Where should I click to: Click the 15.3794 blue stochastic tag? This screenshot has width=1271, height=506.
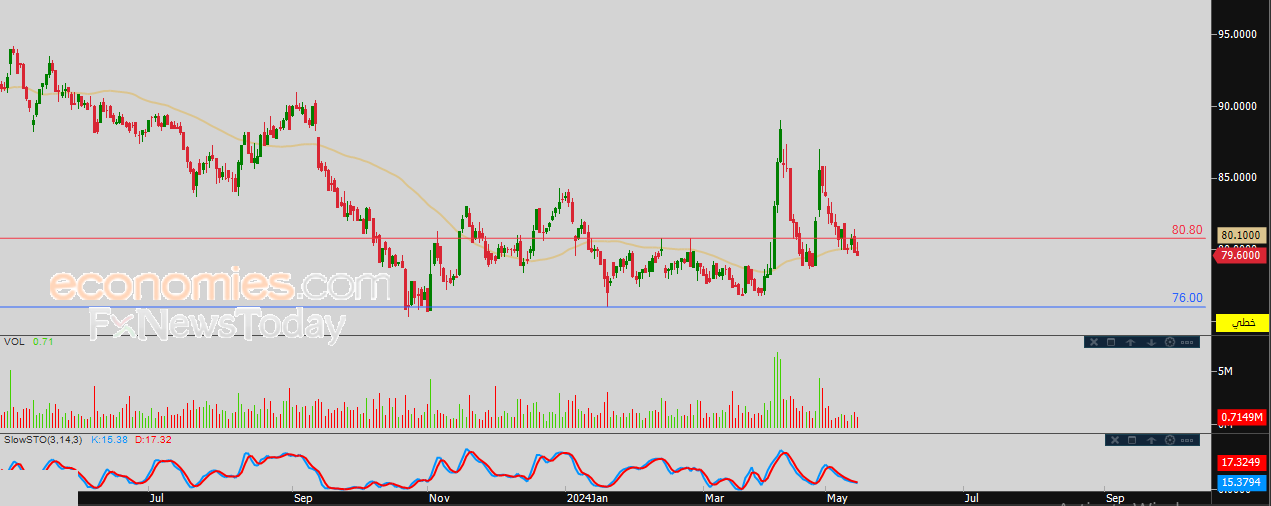click(x=1241, y=482)
